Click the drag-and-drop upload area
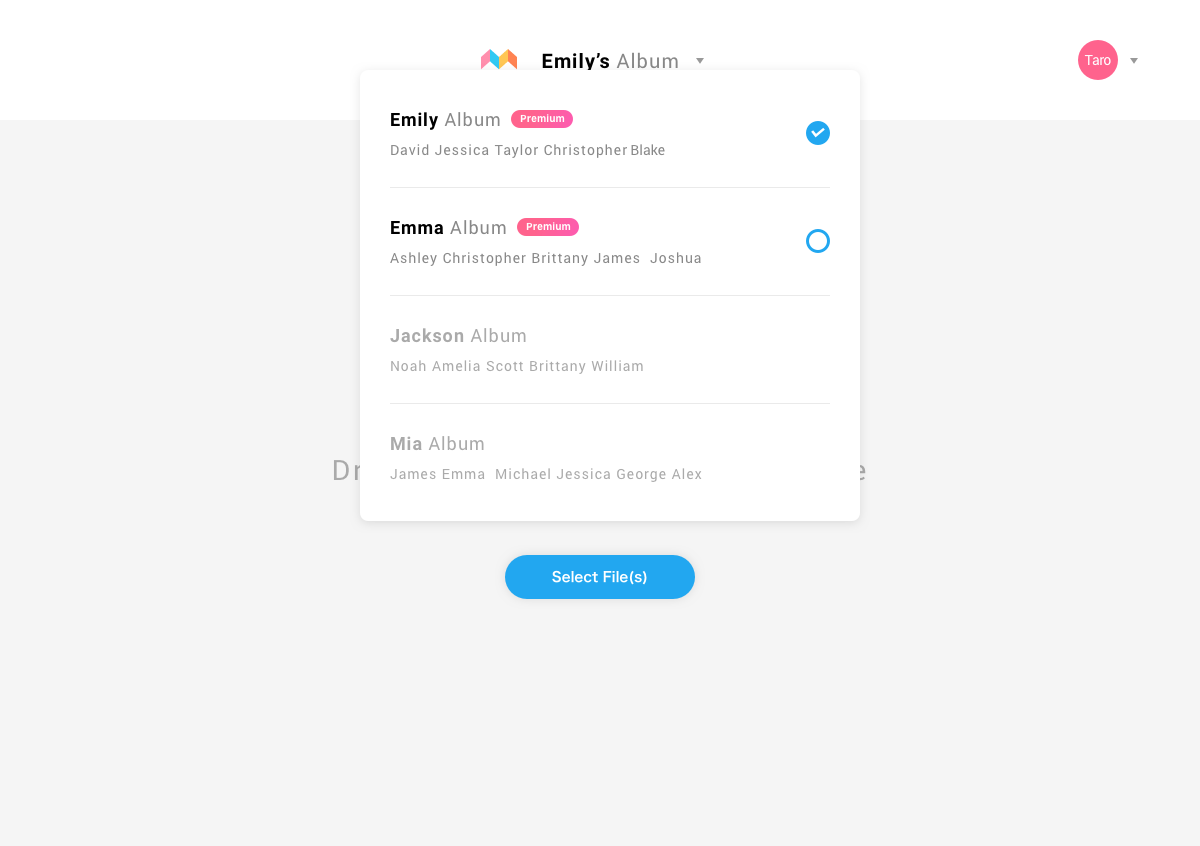The image size is (1200, 846). (600, 700)
